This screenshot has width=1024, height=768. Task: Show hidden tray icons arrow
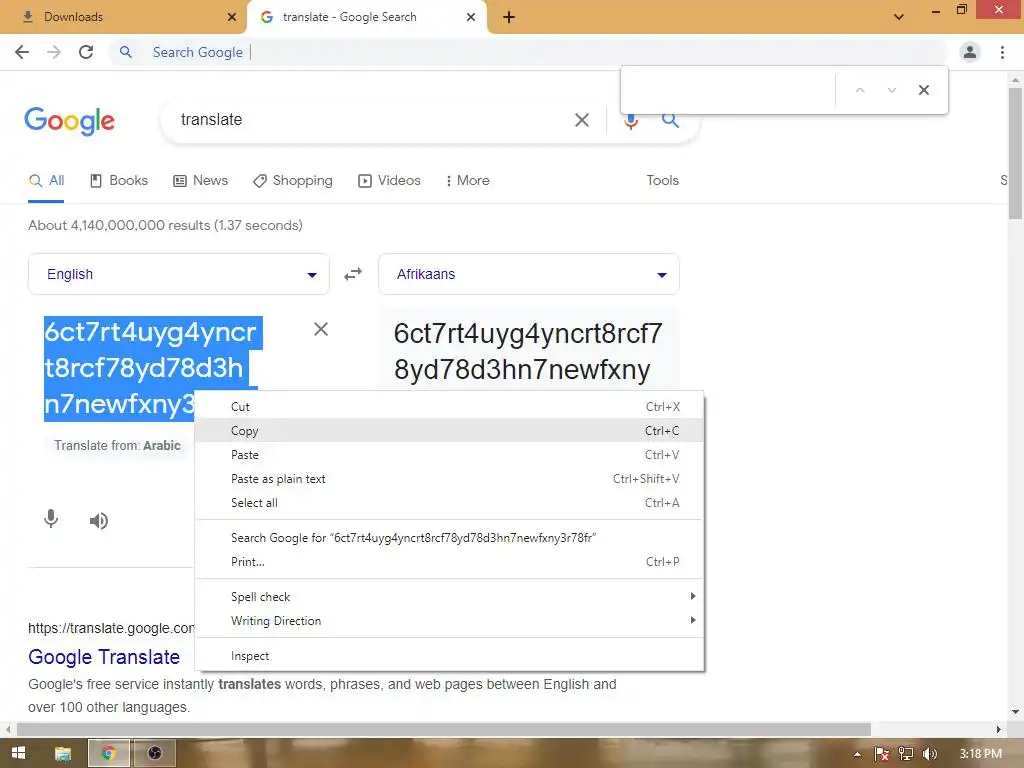click(857, 754)
